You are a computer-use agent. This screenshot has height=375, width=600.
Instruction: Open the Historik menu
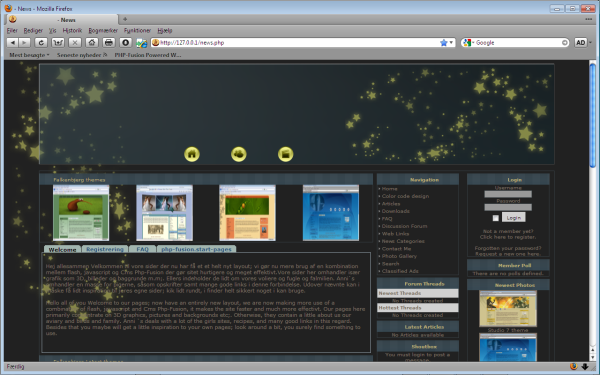(72, 31)
